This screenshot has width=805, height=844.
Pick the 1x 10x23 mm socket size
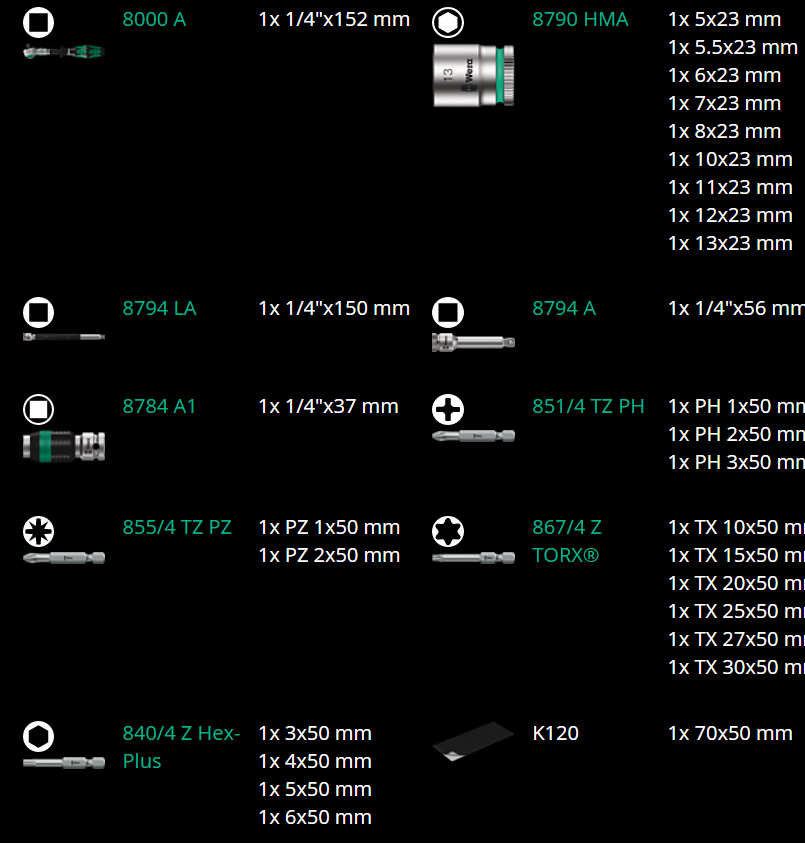coord(730,160)
